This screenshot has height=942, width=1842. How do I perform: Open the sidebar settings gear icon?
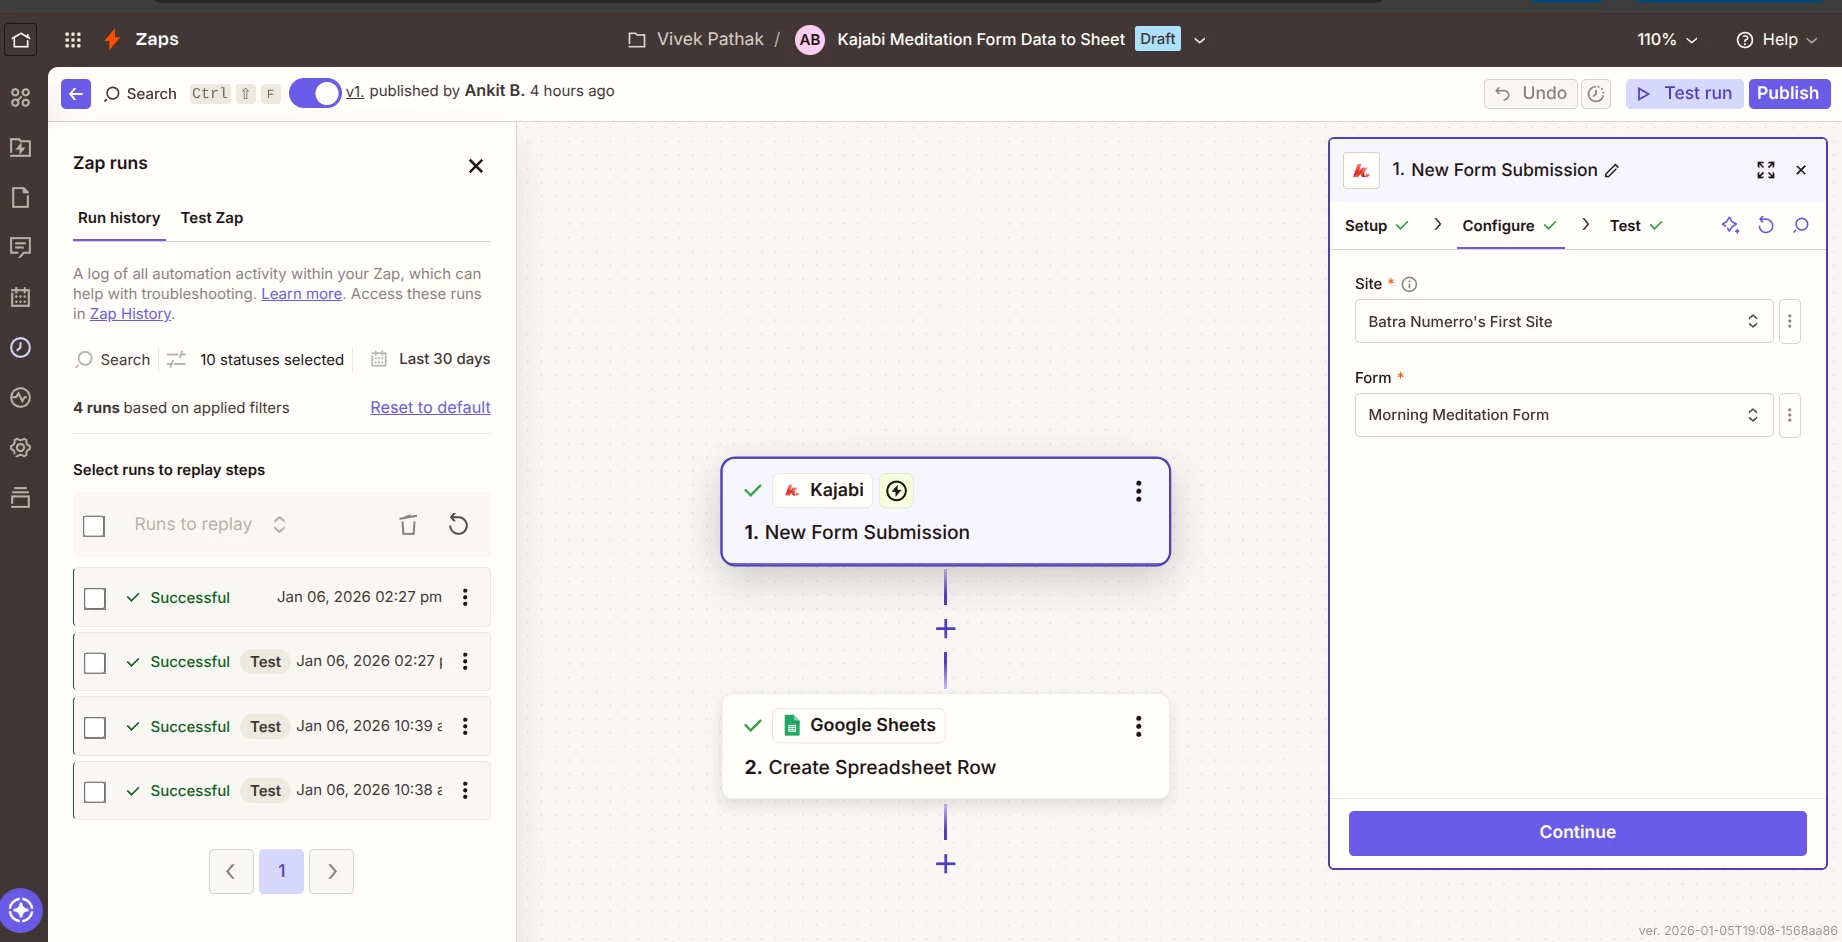21,447
